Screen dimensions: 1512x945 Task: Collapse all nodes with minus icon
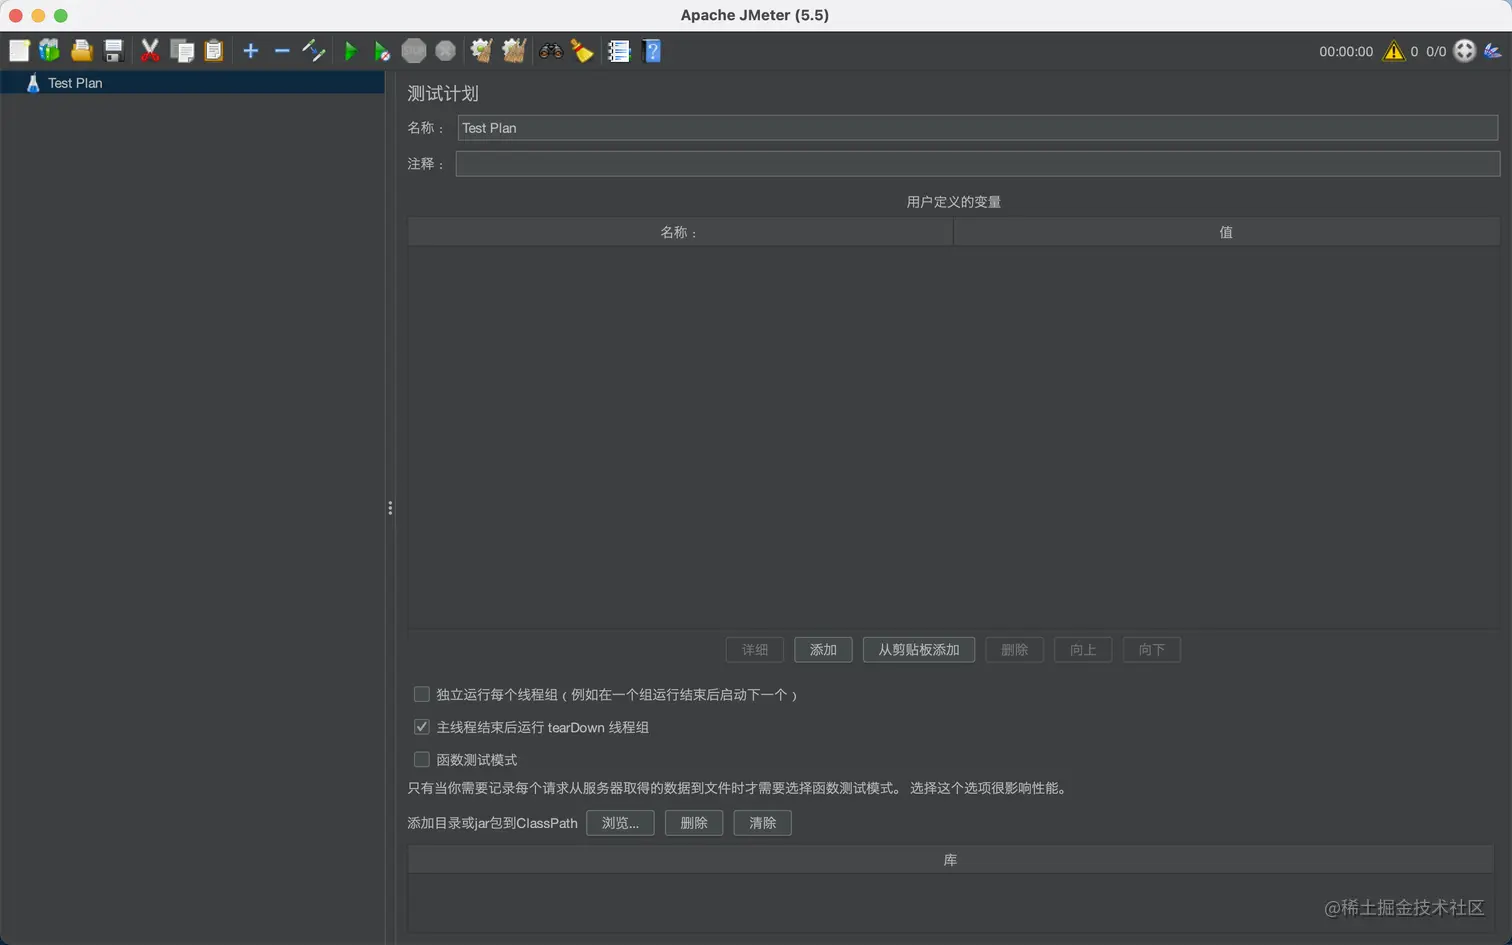[x=282, y=51]
